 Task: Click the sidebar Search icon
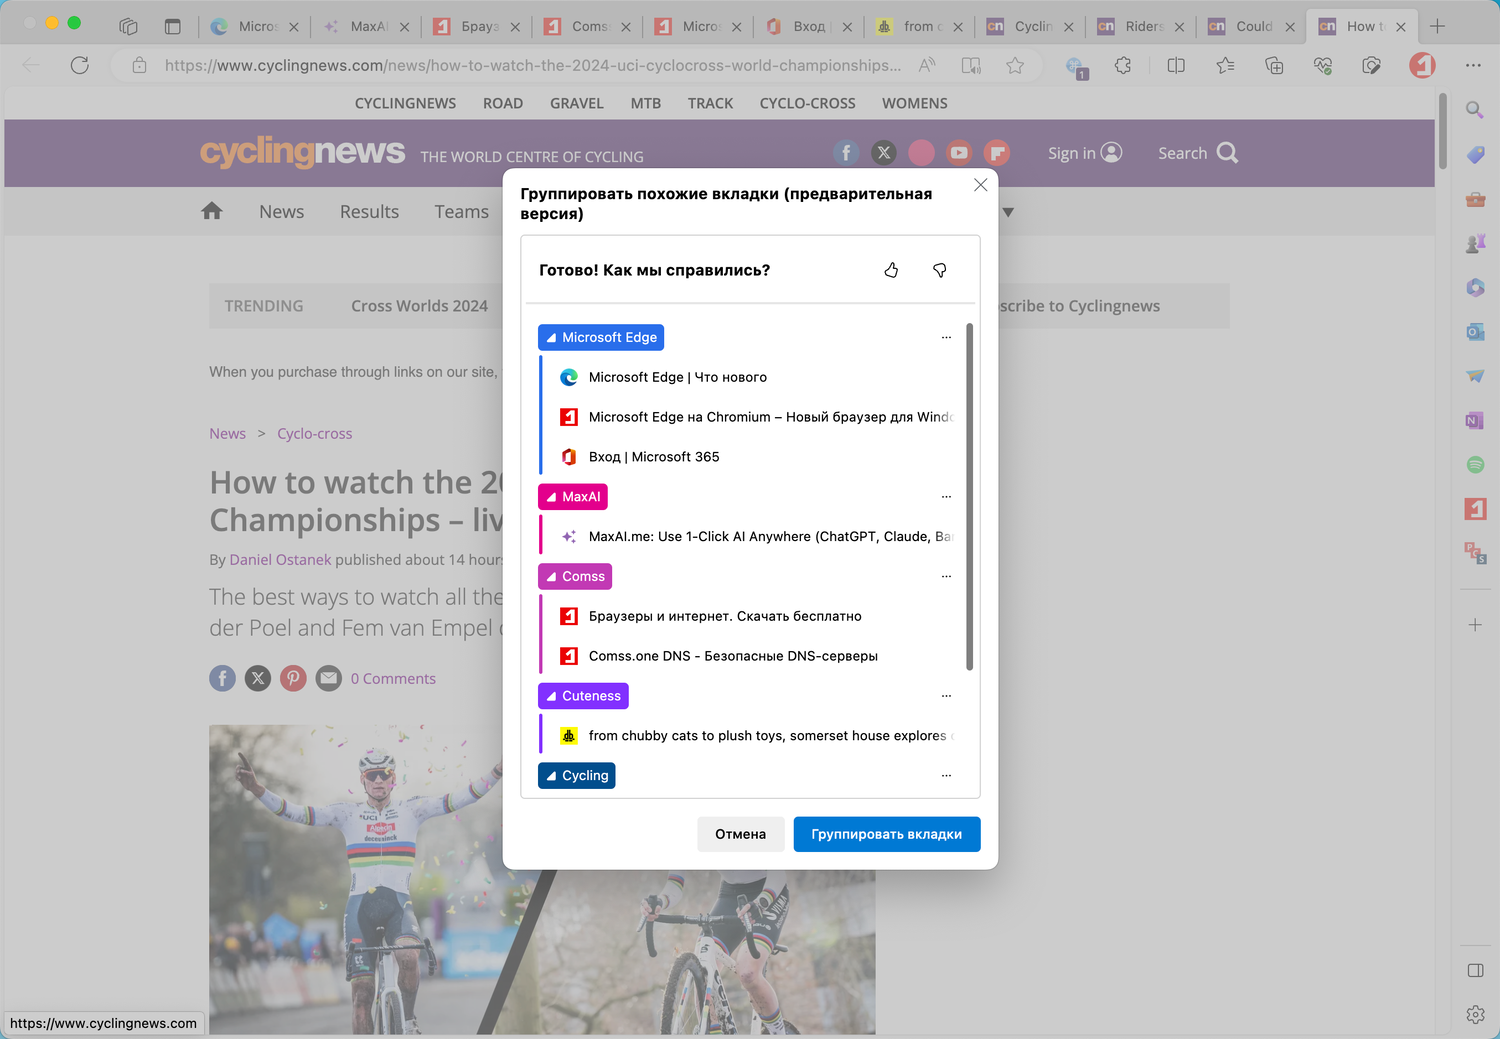point(1475,110)
